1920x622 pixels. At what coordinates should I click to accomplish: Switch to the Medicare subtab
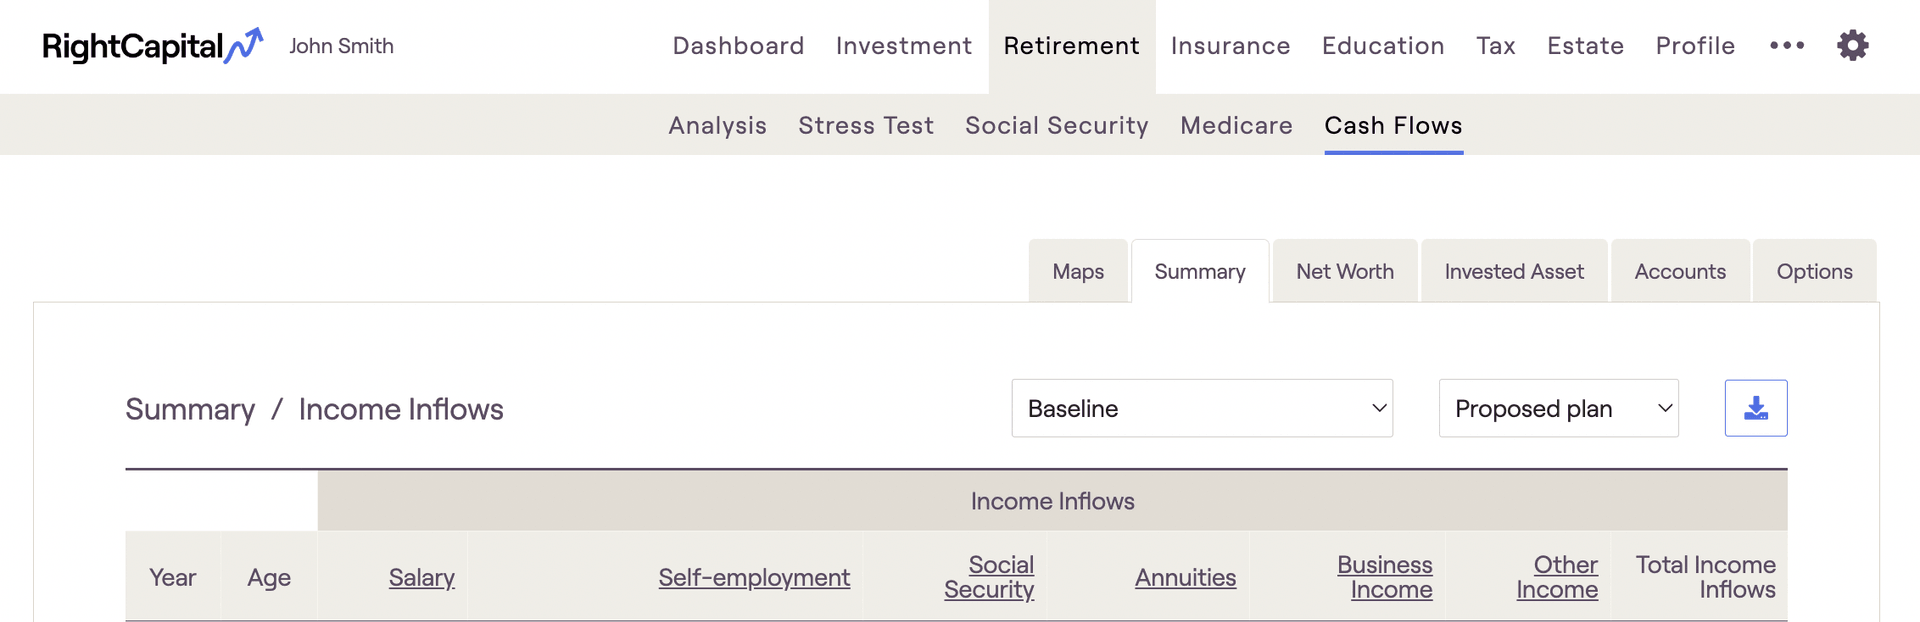(1236, 126)
